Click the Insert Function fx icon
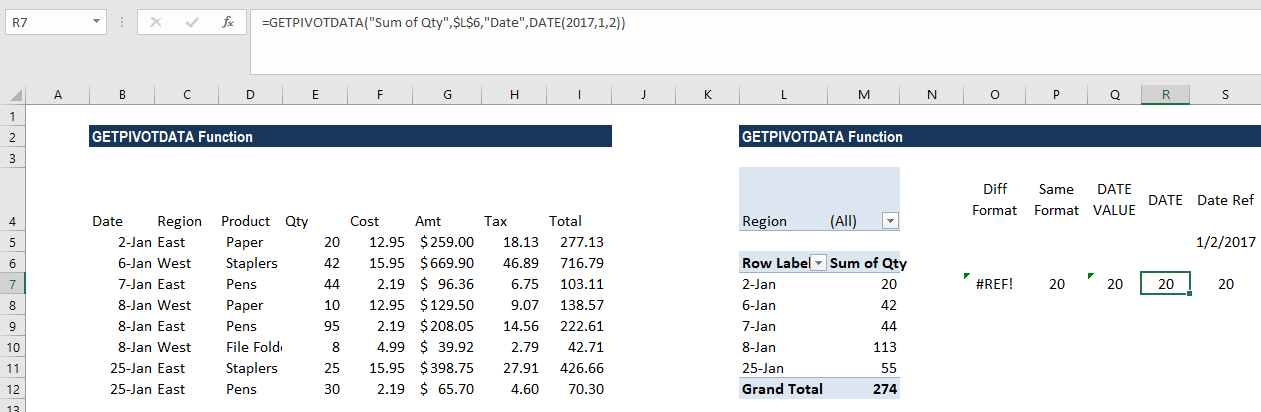1261x412 pixels. coord(228,22)
